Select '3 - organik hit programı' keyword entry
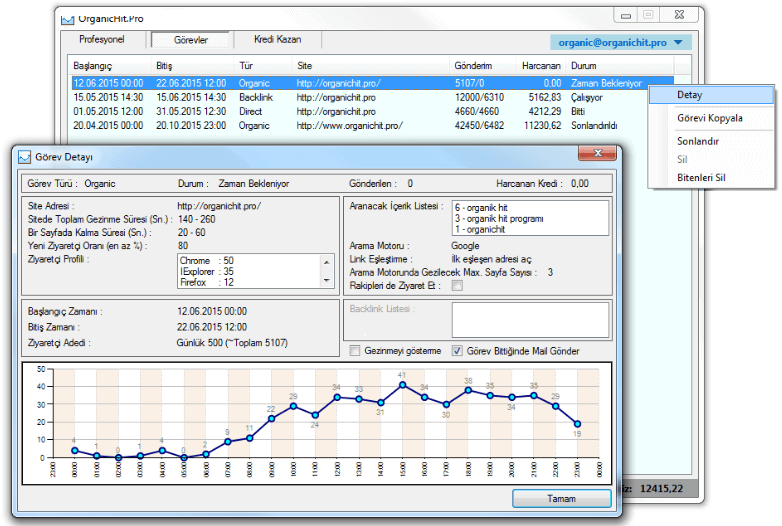 click(499, 218)
